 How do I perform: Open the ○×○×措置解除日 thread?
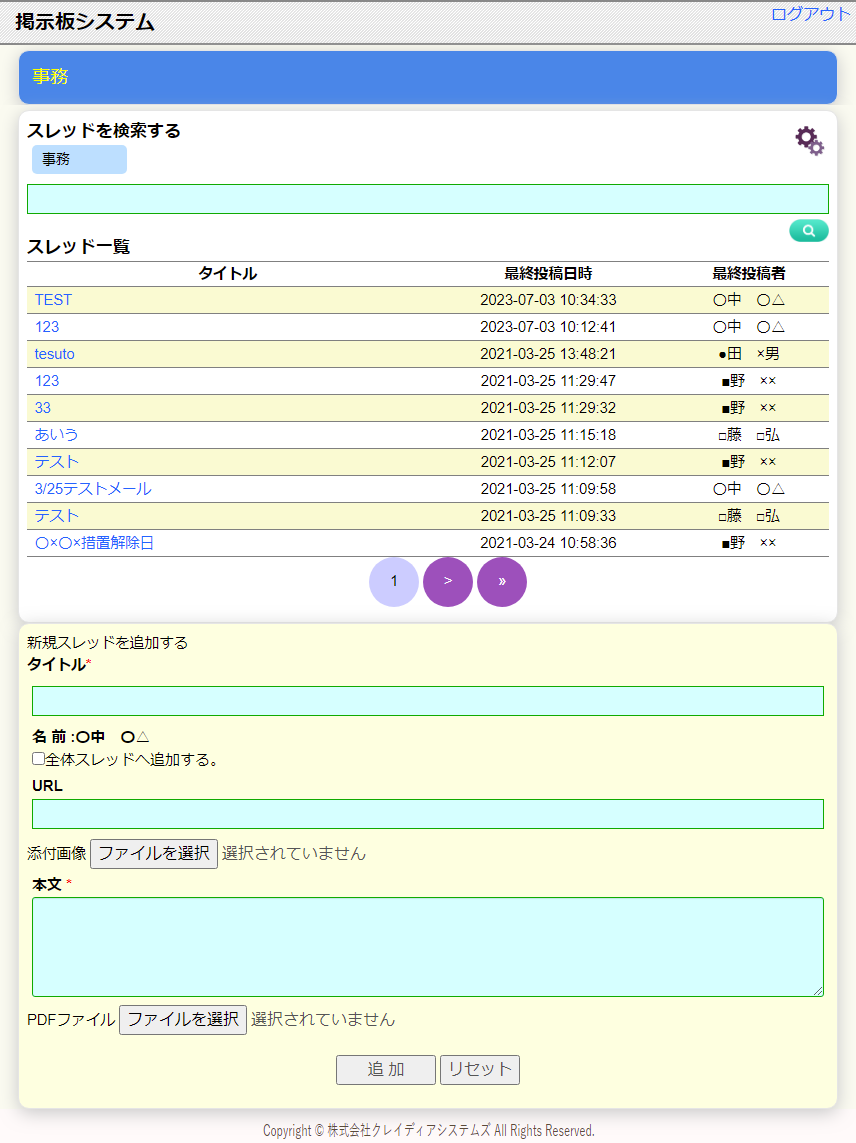coord(94,543)
